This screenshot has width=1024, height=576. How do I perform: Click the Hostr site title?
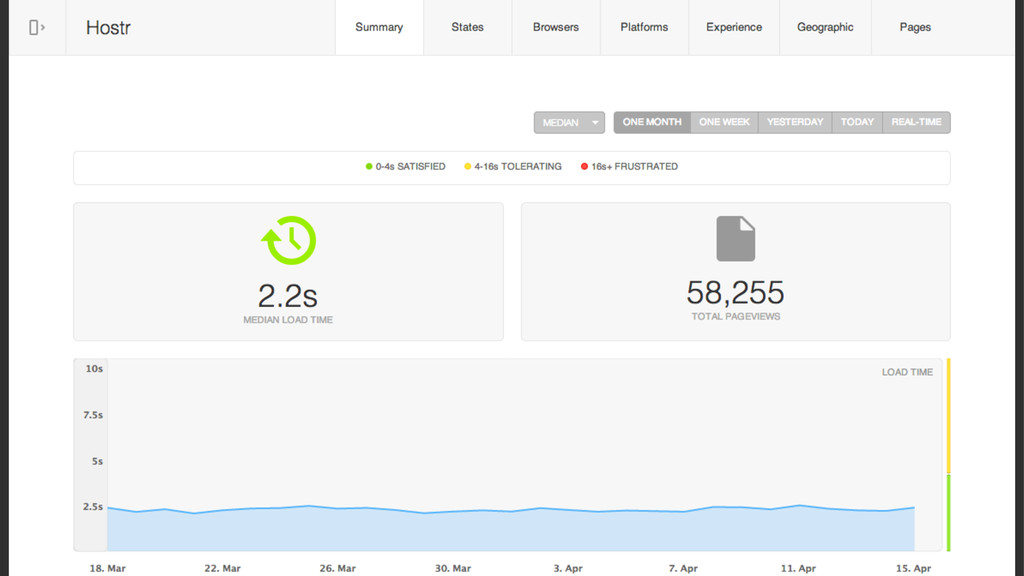tap(108, 27)
